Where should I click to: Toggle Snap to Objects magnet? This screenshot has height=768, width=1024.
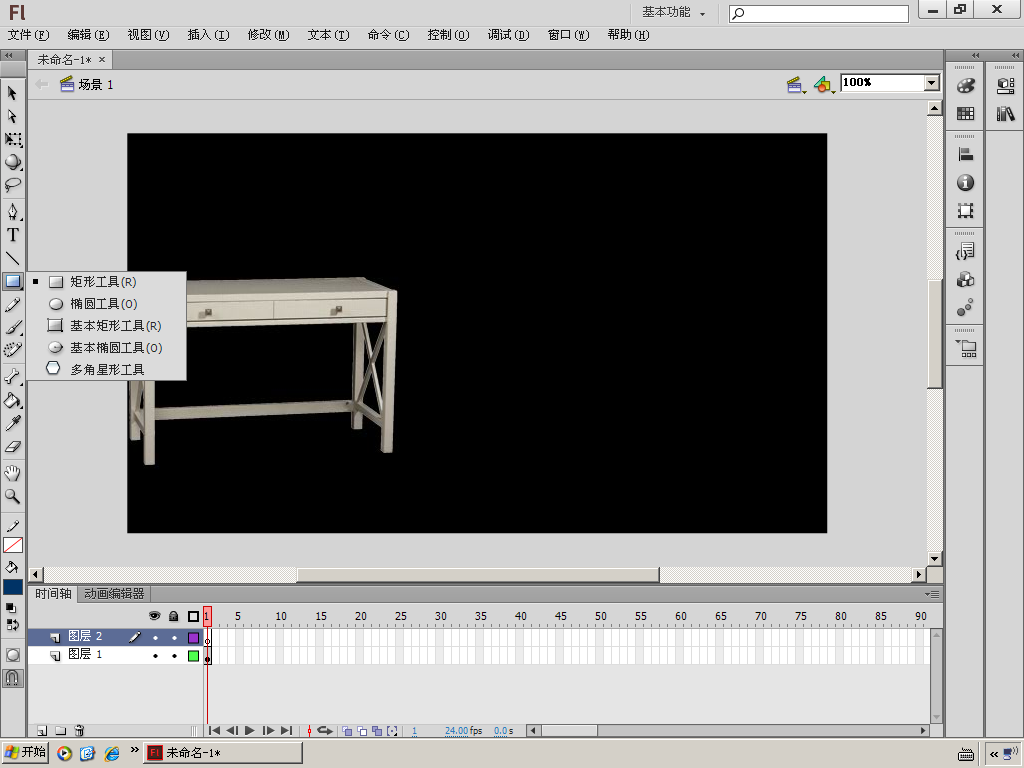tap(12, 679)
